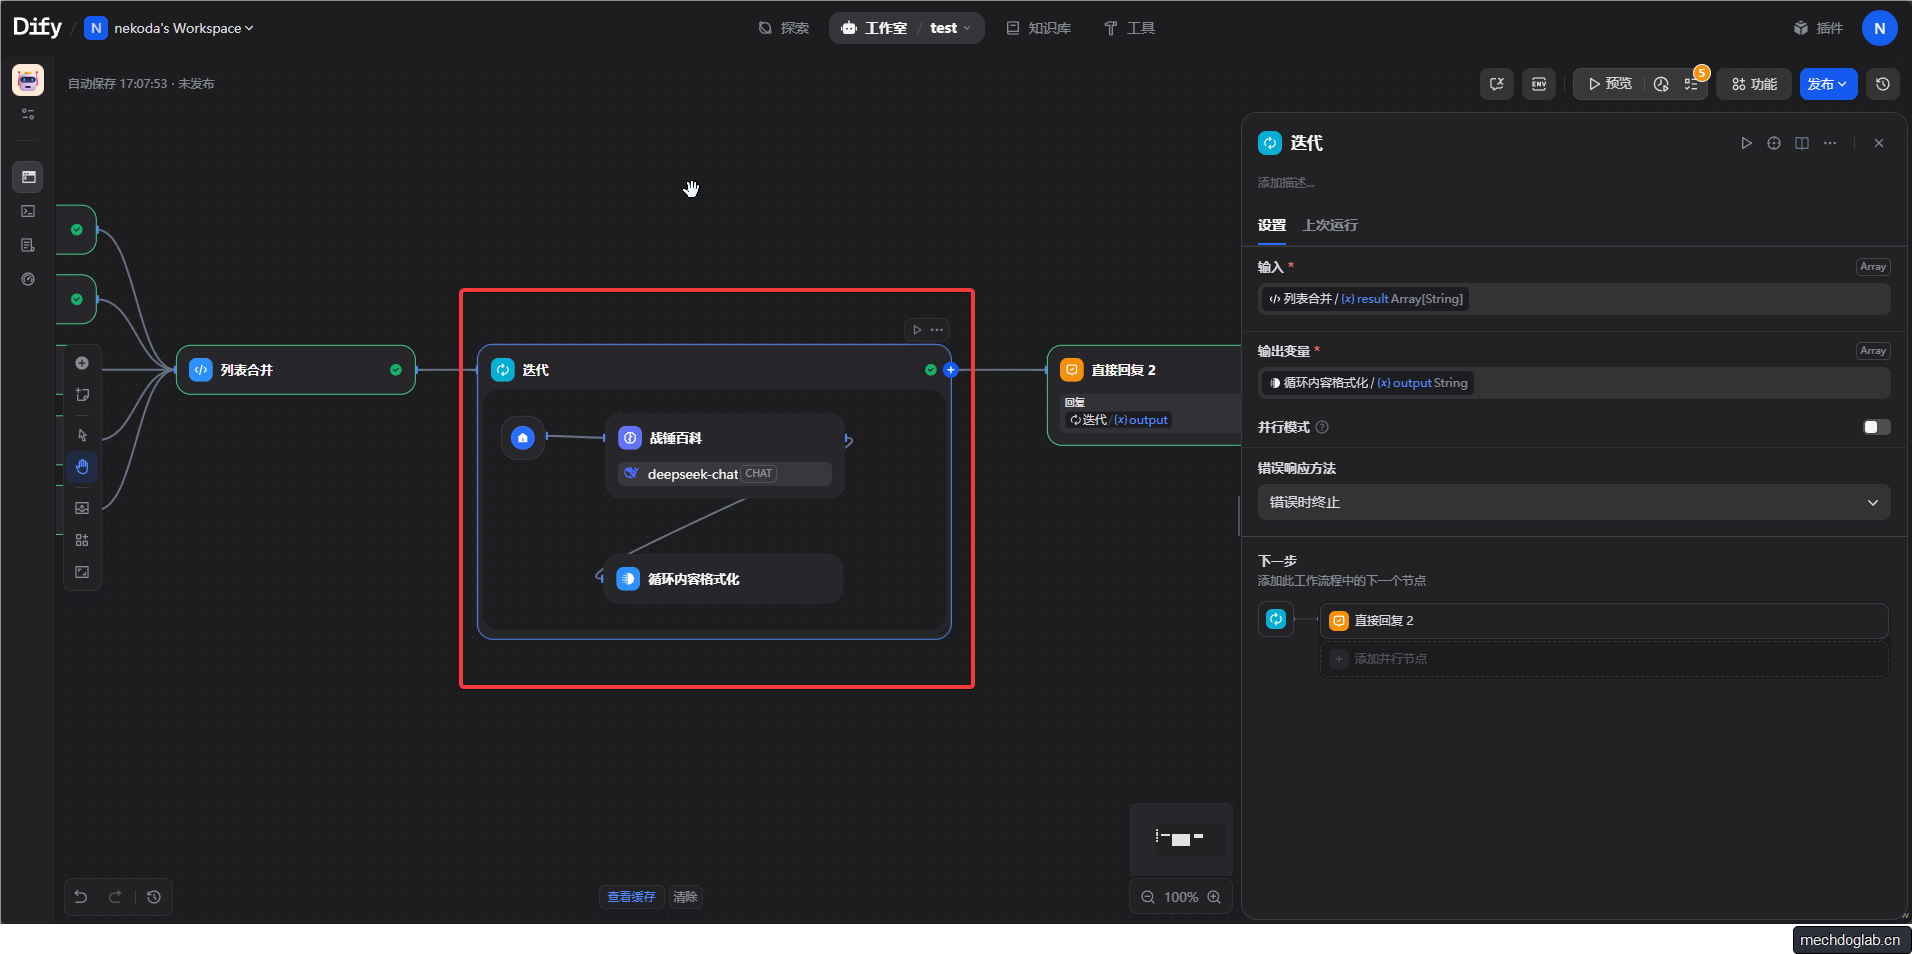
Task: Click the 添加描述 description field
Action: [x=1286, y=183]
